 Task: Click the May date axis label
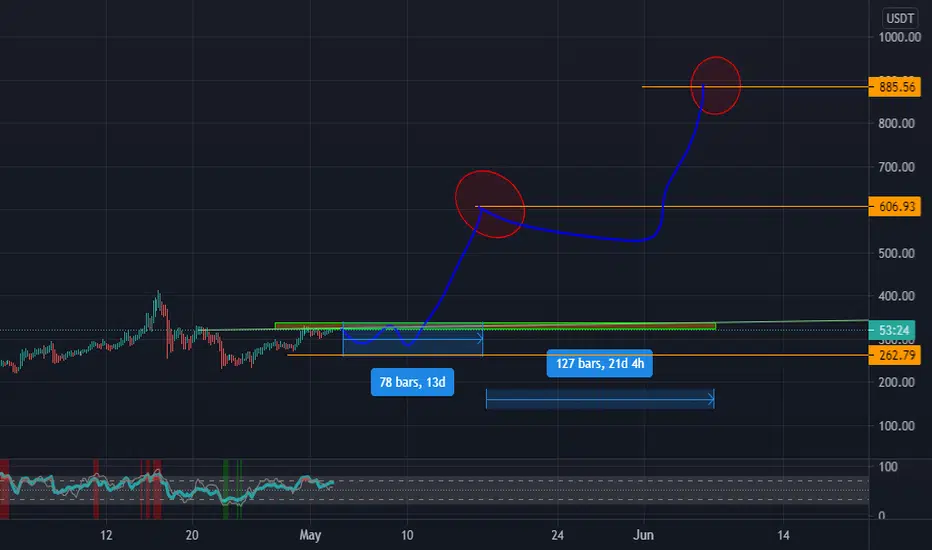click(x=310, y=535)
